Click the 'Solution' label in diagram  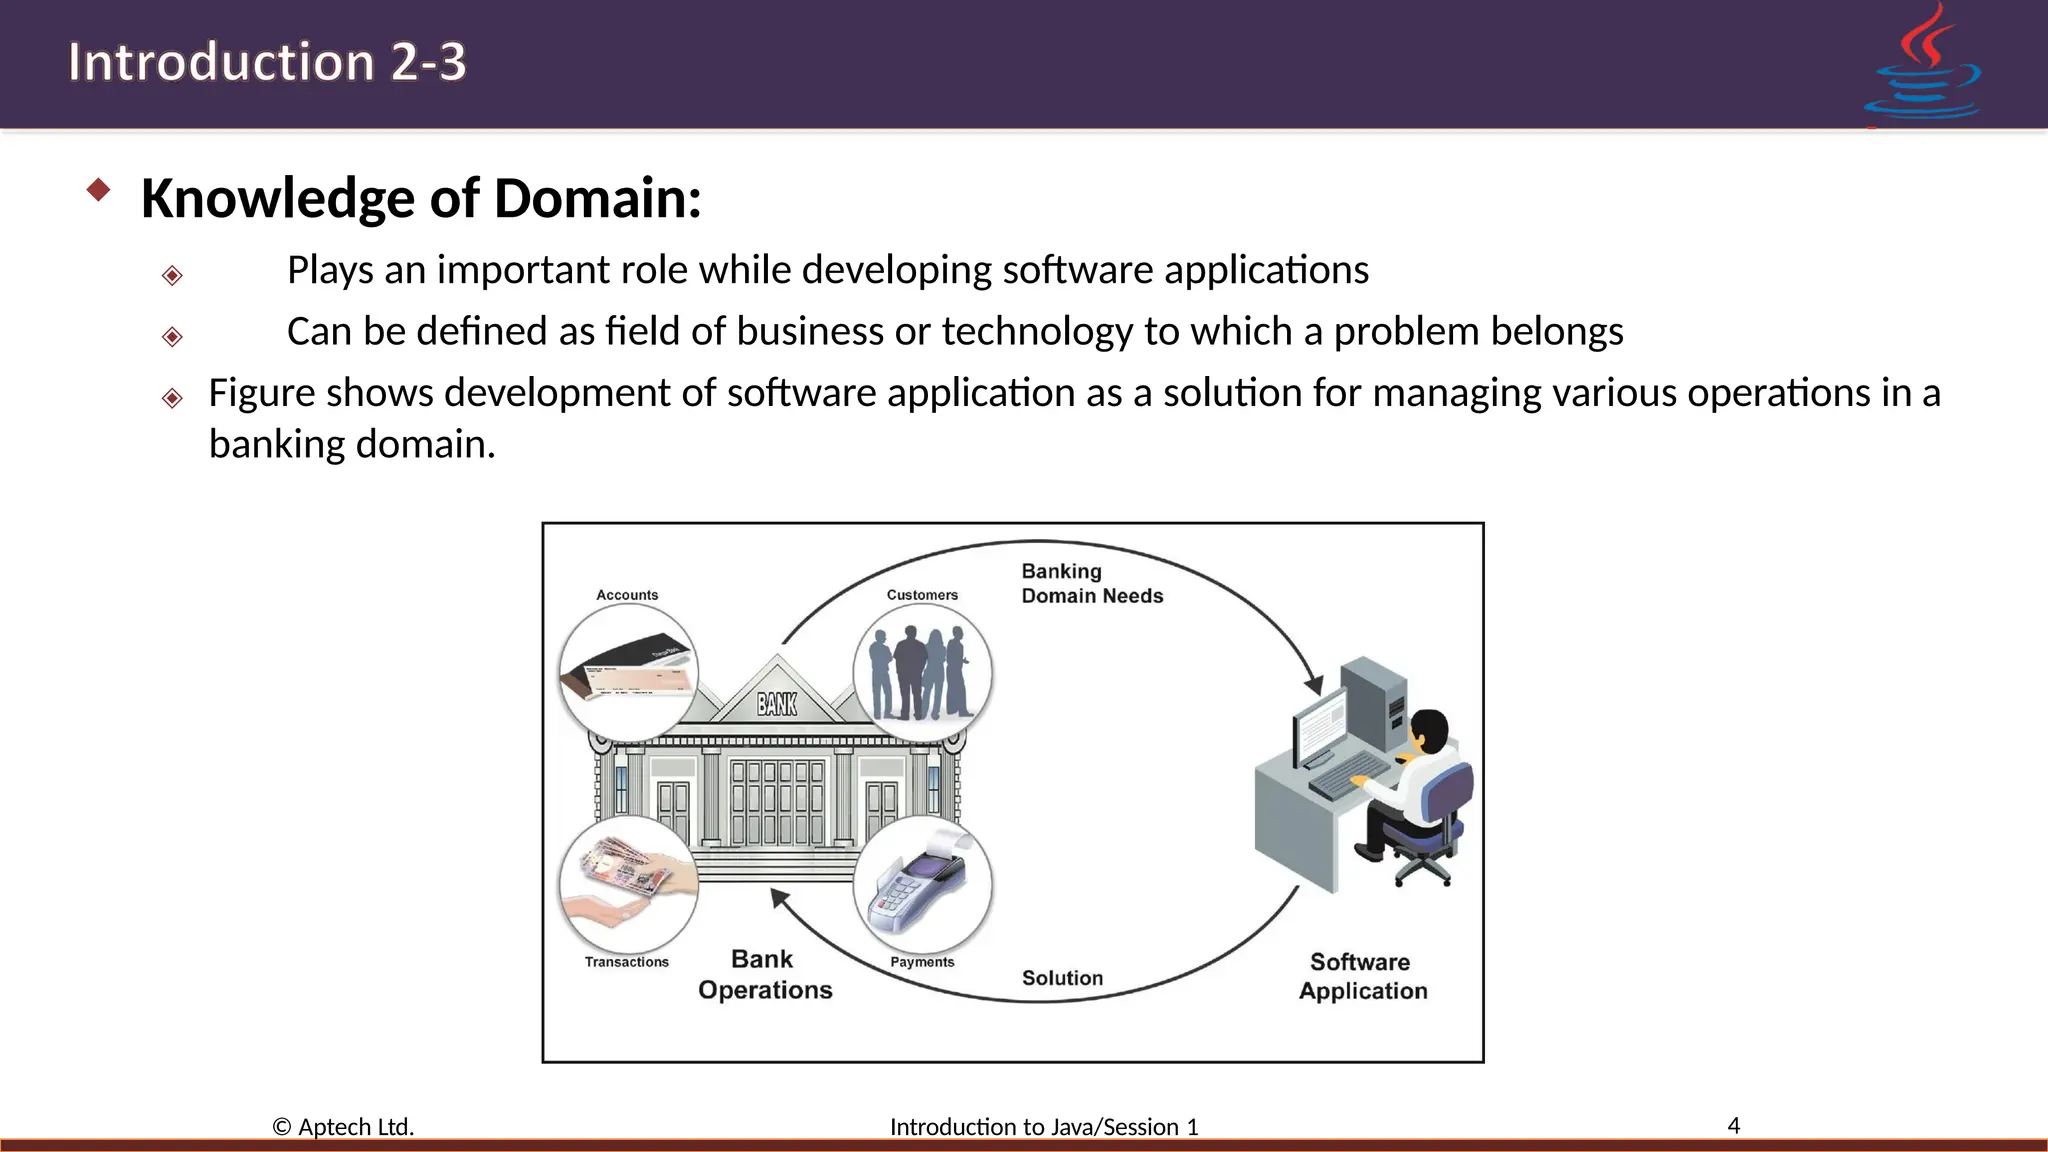[x=1062, y=978]
